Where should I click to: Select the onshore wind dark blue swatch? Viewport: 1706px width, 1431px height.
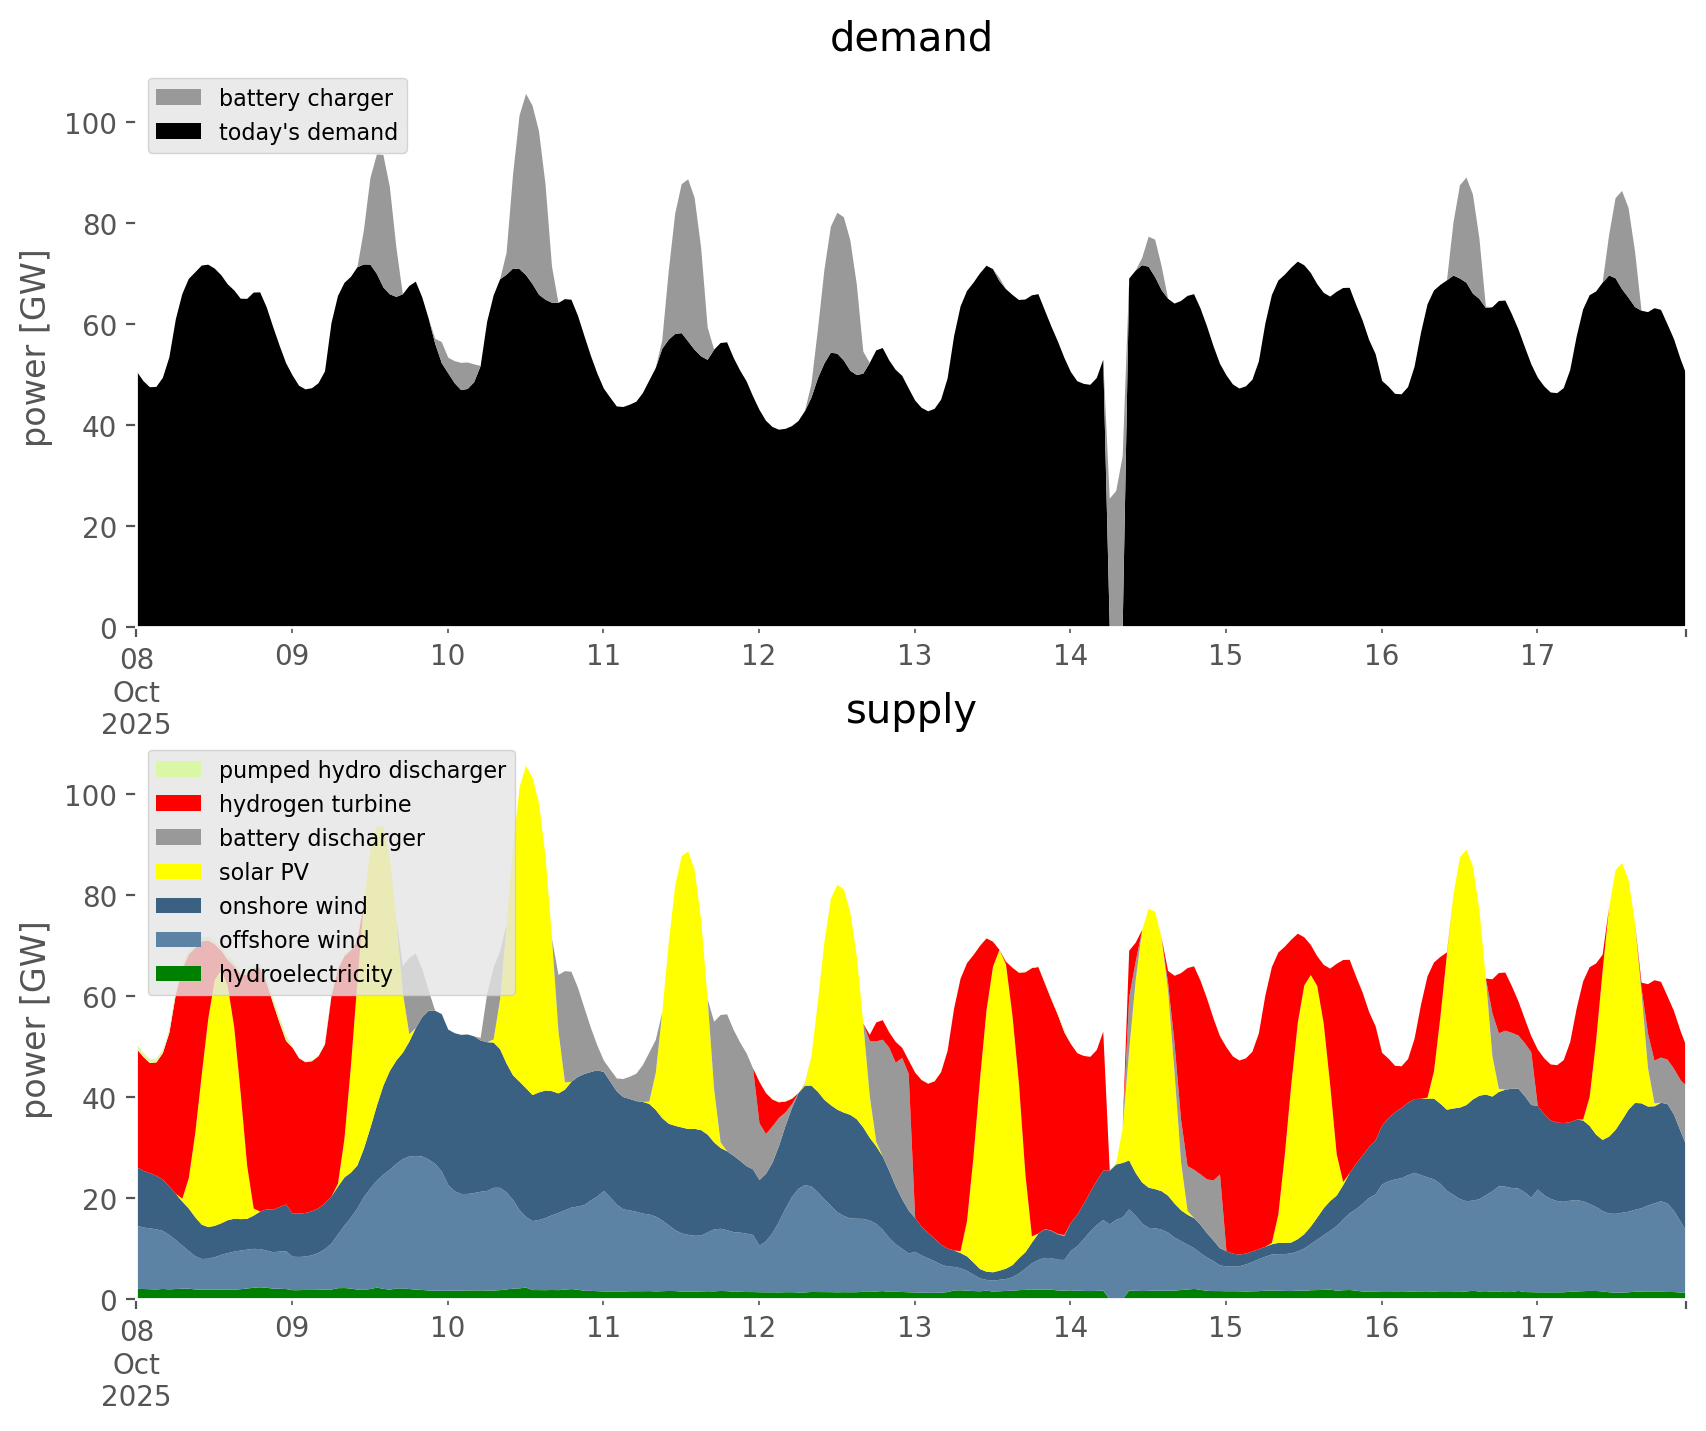point(179,906)
